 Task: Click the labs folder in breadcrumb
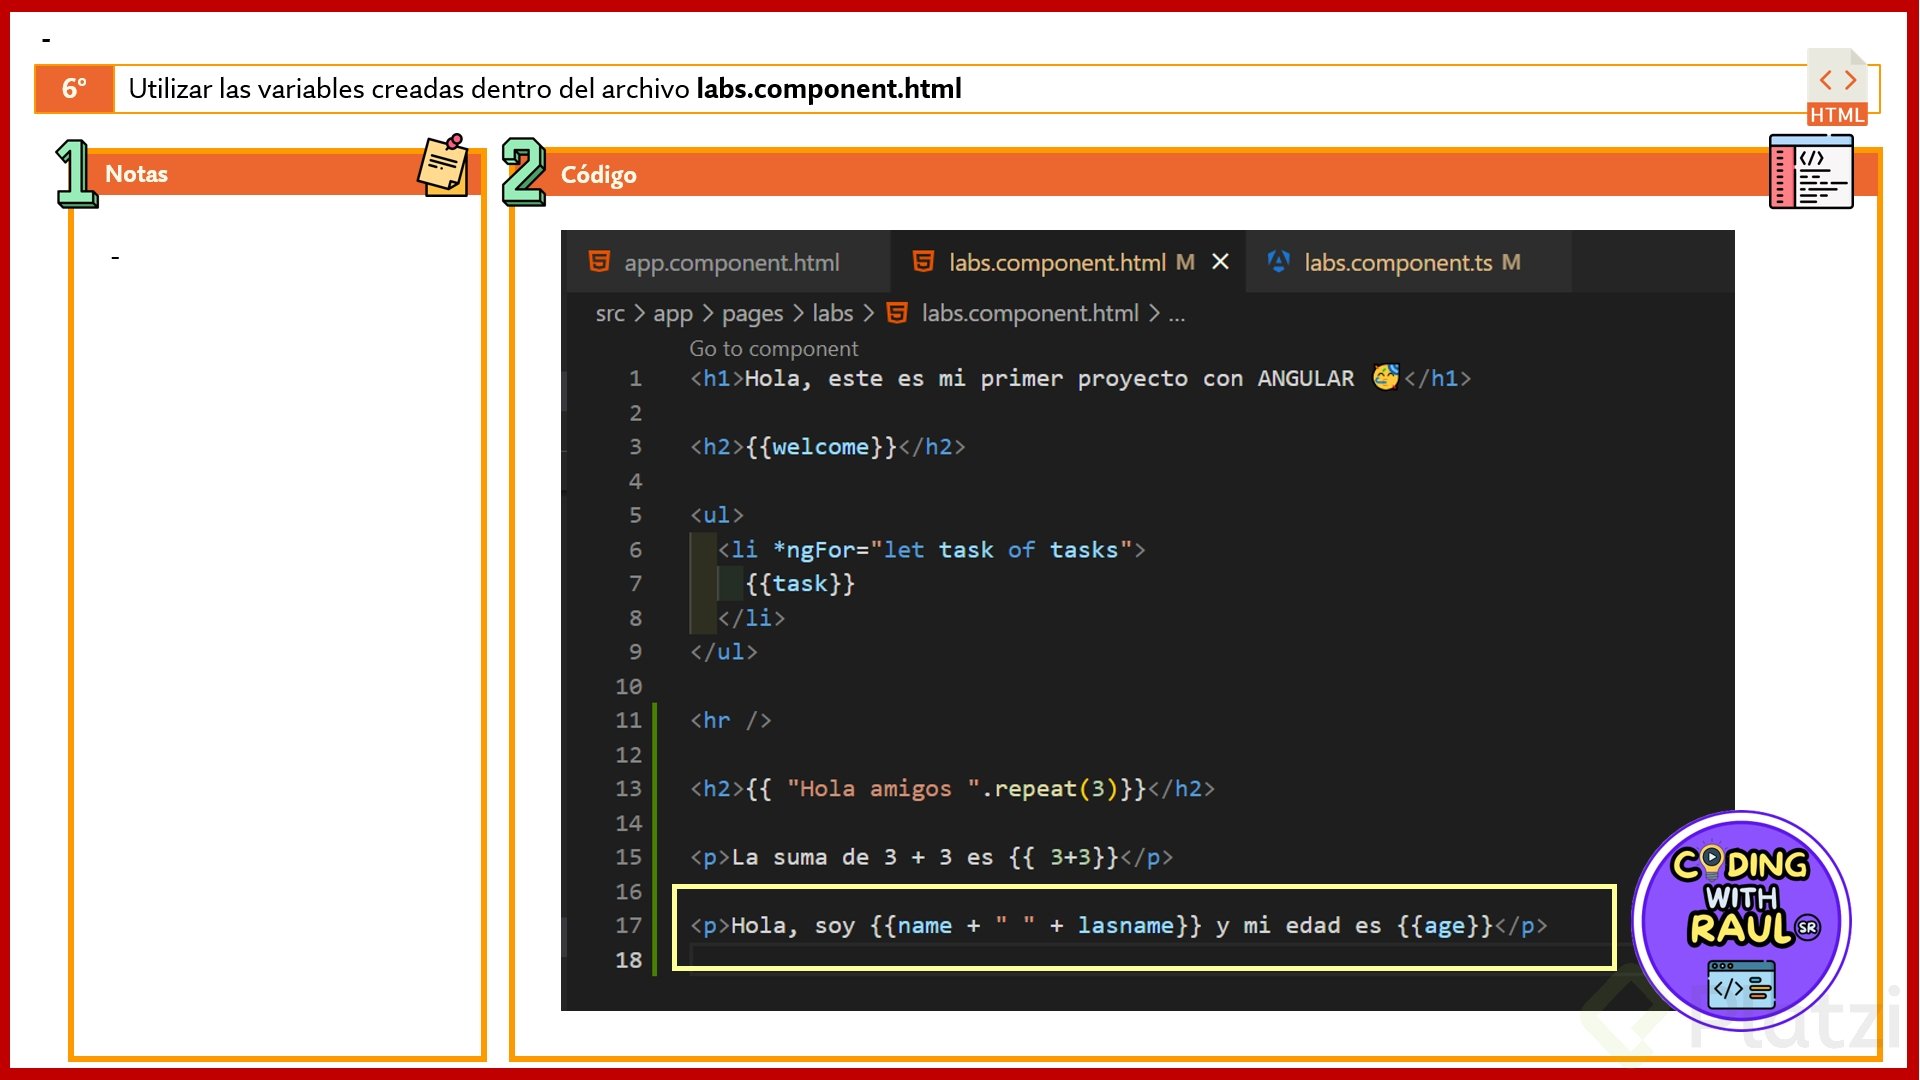click(x=832, y=314)
